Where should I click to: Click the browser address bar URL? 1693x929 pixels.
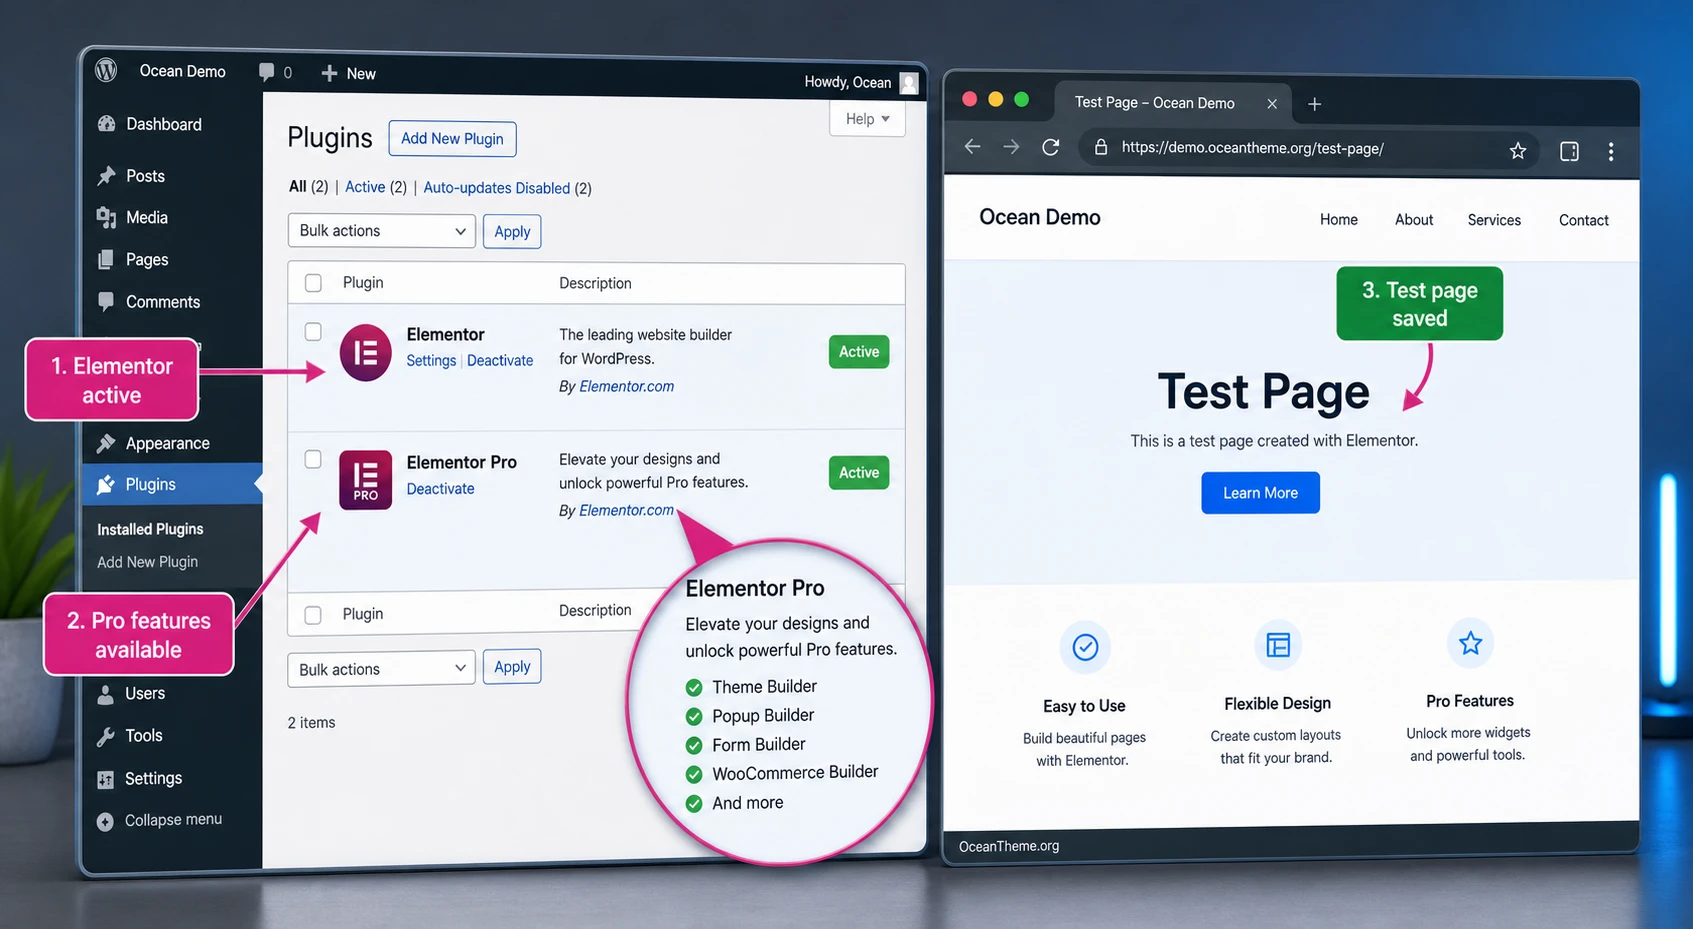[x=1252, y=148]
